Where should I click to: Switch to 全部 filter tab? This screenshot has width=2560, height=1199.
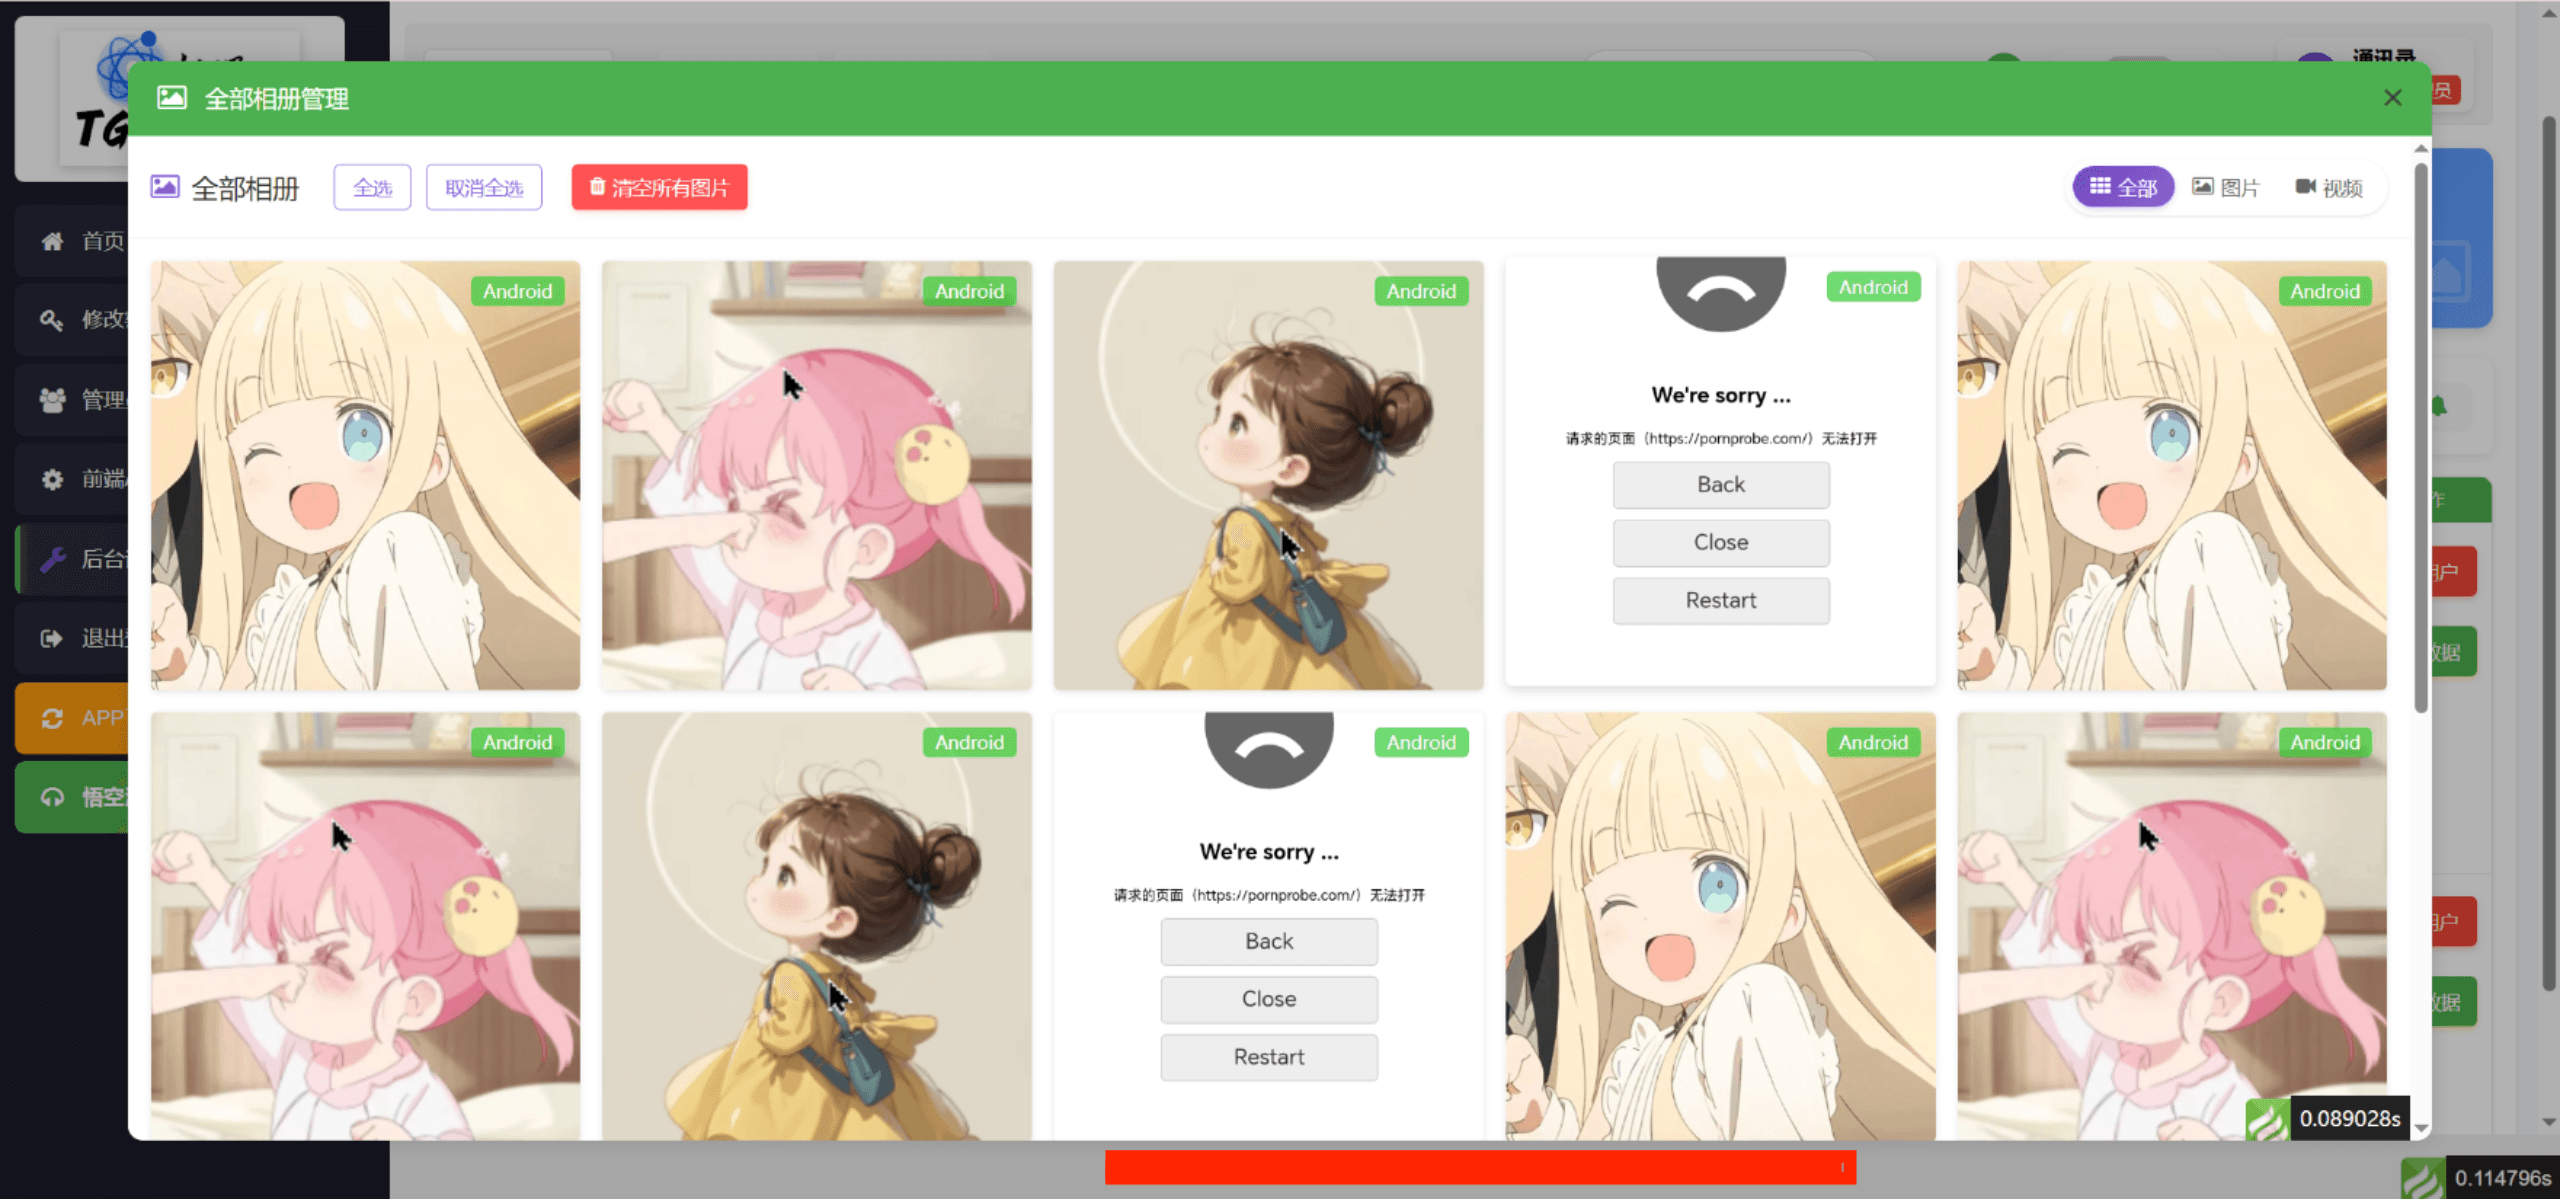point(2123,187)
